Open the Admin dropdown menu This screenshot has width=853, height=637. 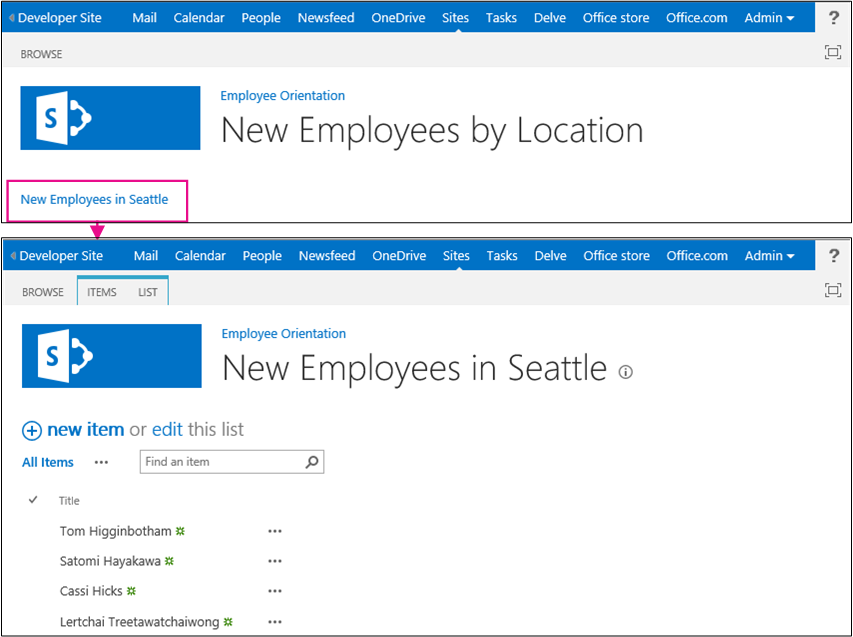coord(768,17)
